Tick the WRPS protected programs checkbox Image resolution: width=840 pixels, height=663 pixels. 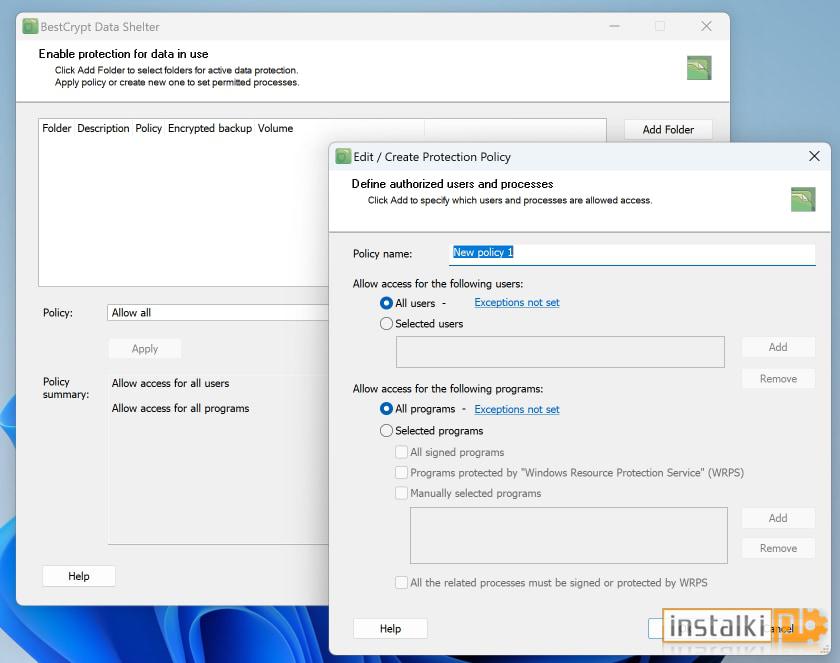[x=401, y=472]
